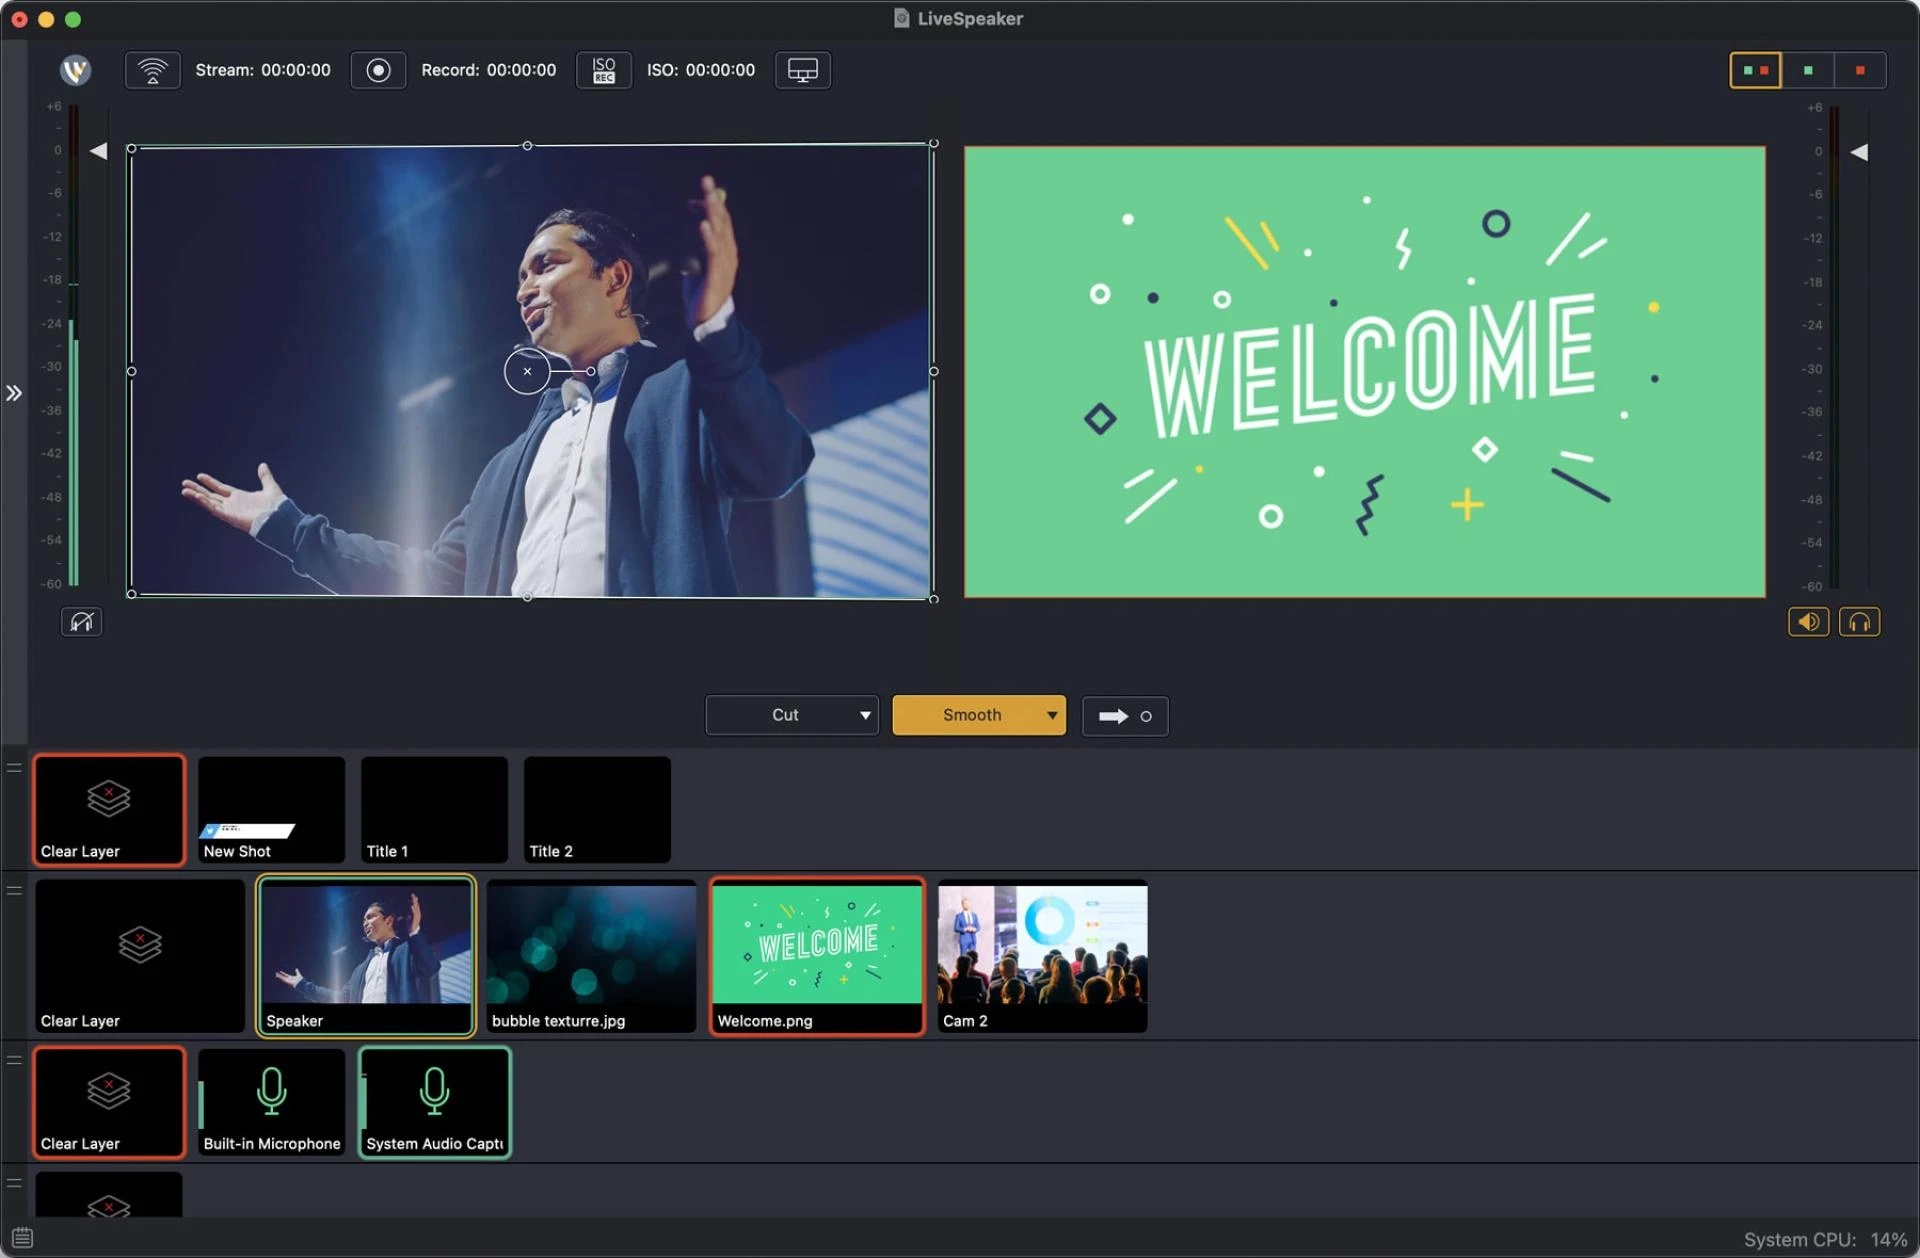1920x1258 pixels.
Task: Open the Smooth transition dropdown arrow
Action: click(1051, 715)
